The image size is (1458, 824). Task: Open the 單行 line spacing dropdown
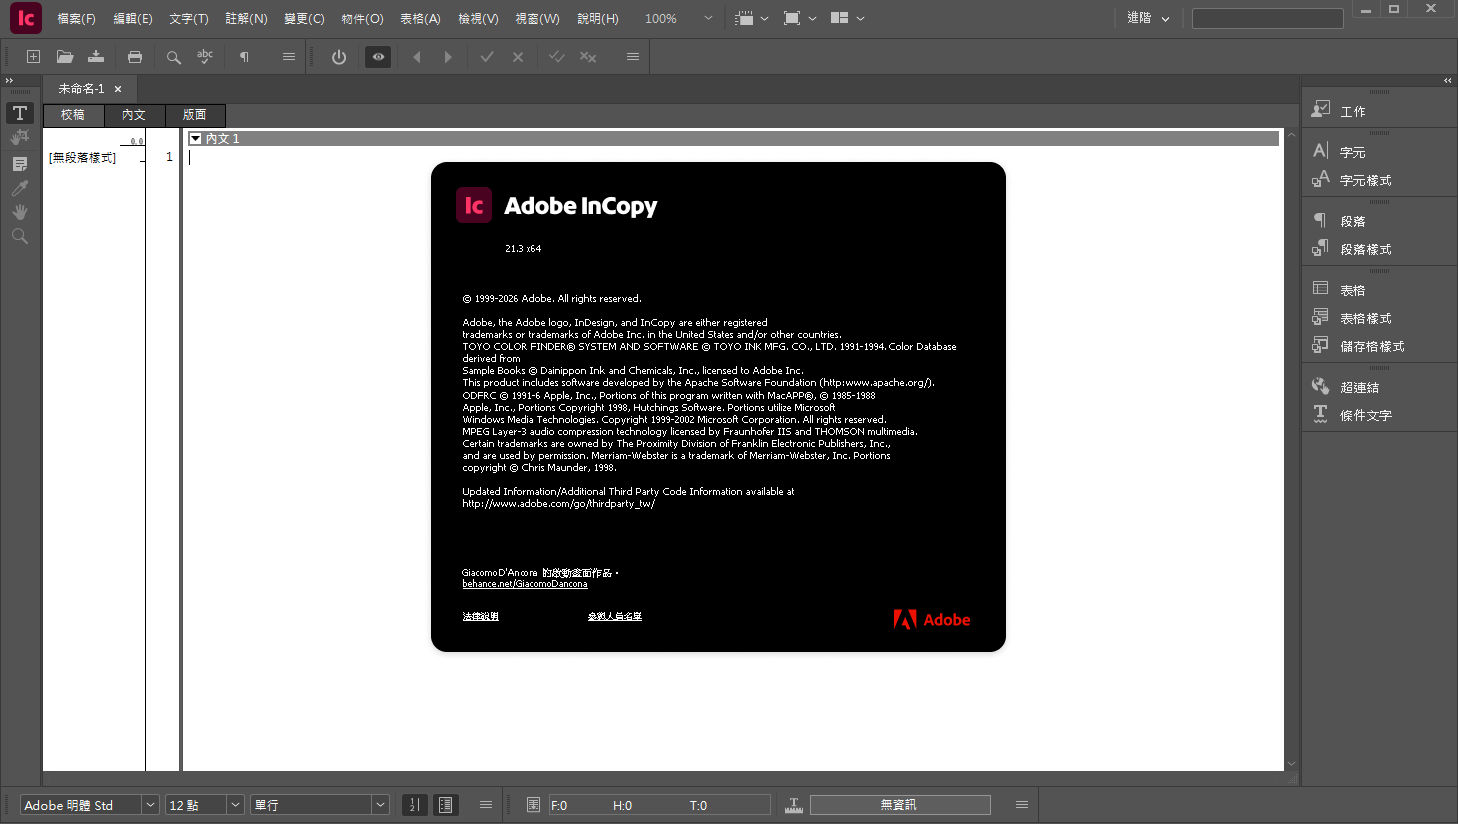point(380,805)
